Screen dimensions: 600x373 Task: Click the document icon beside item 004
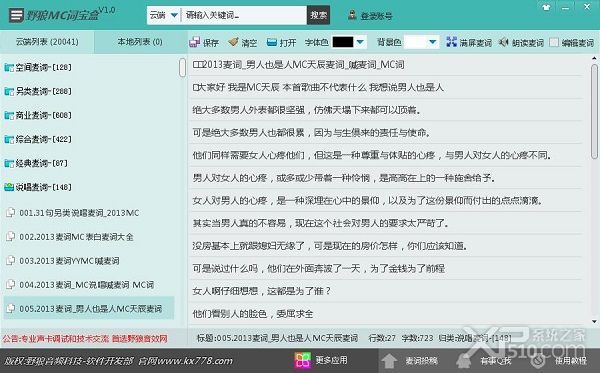pos(11,285)
